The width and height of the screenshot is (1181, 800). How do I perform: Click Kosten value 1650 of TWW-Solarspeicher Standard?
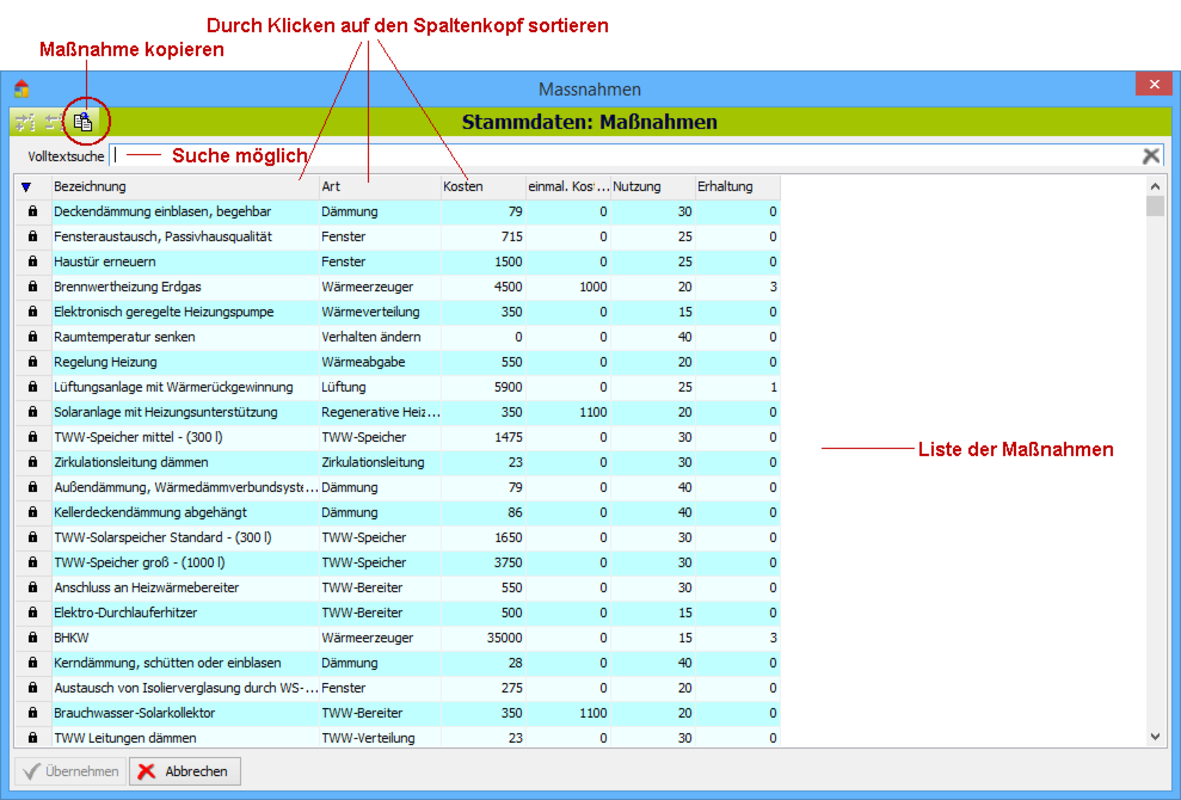pos(508,537)
